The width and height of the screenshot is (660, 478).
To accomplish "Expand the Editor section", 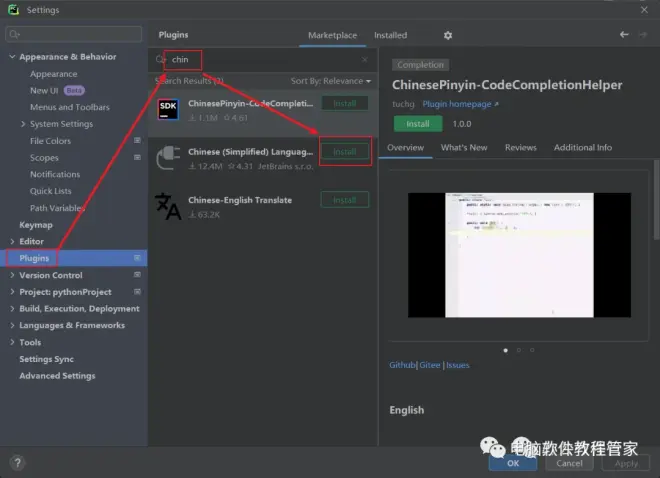I will (12, 241).
